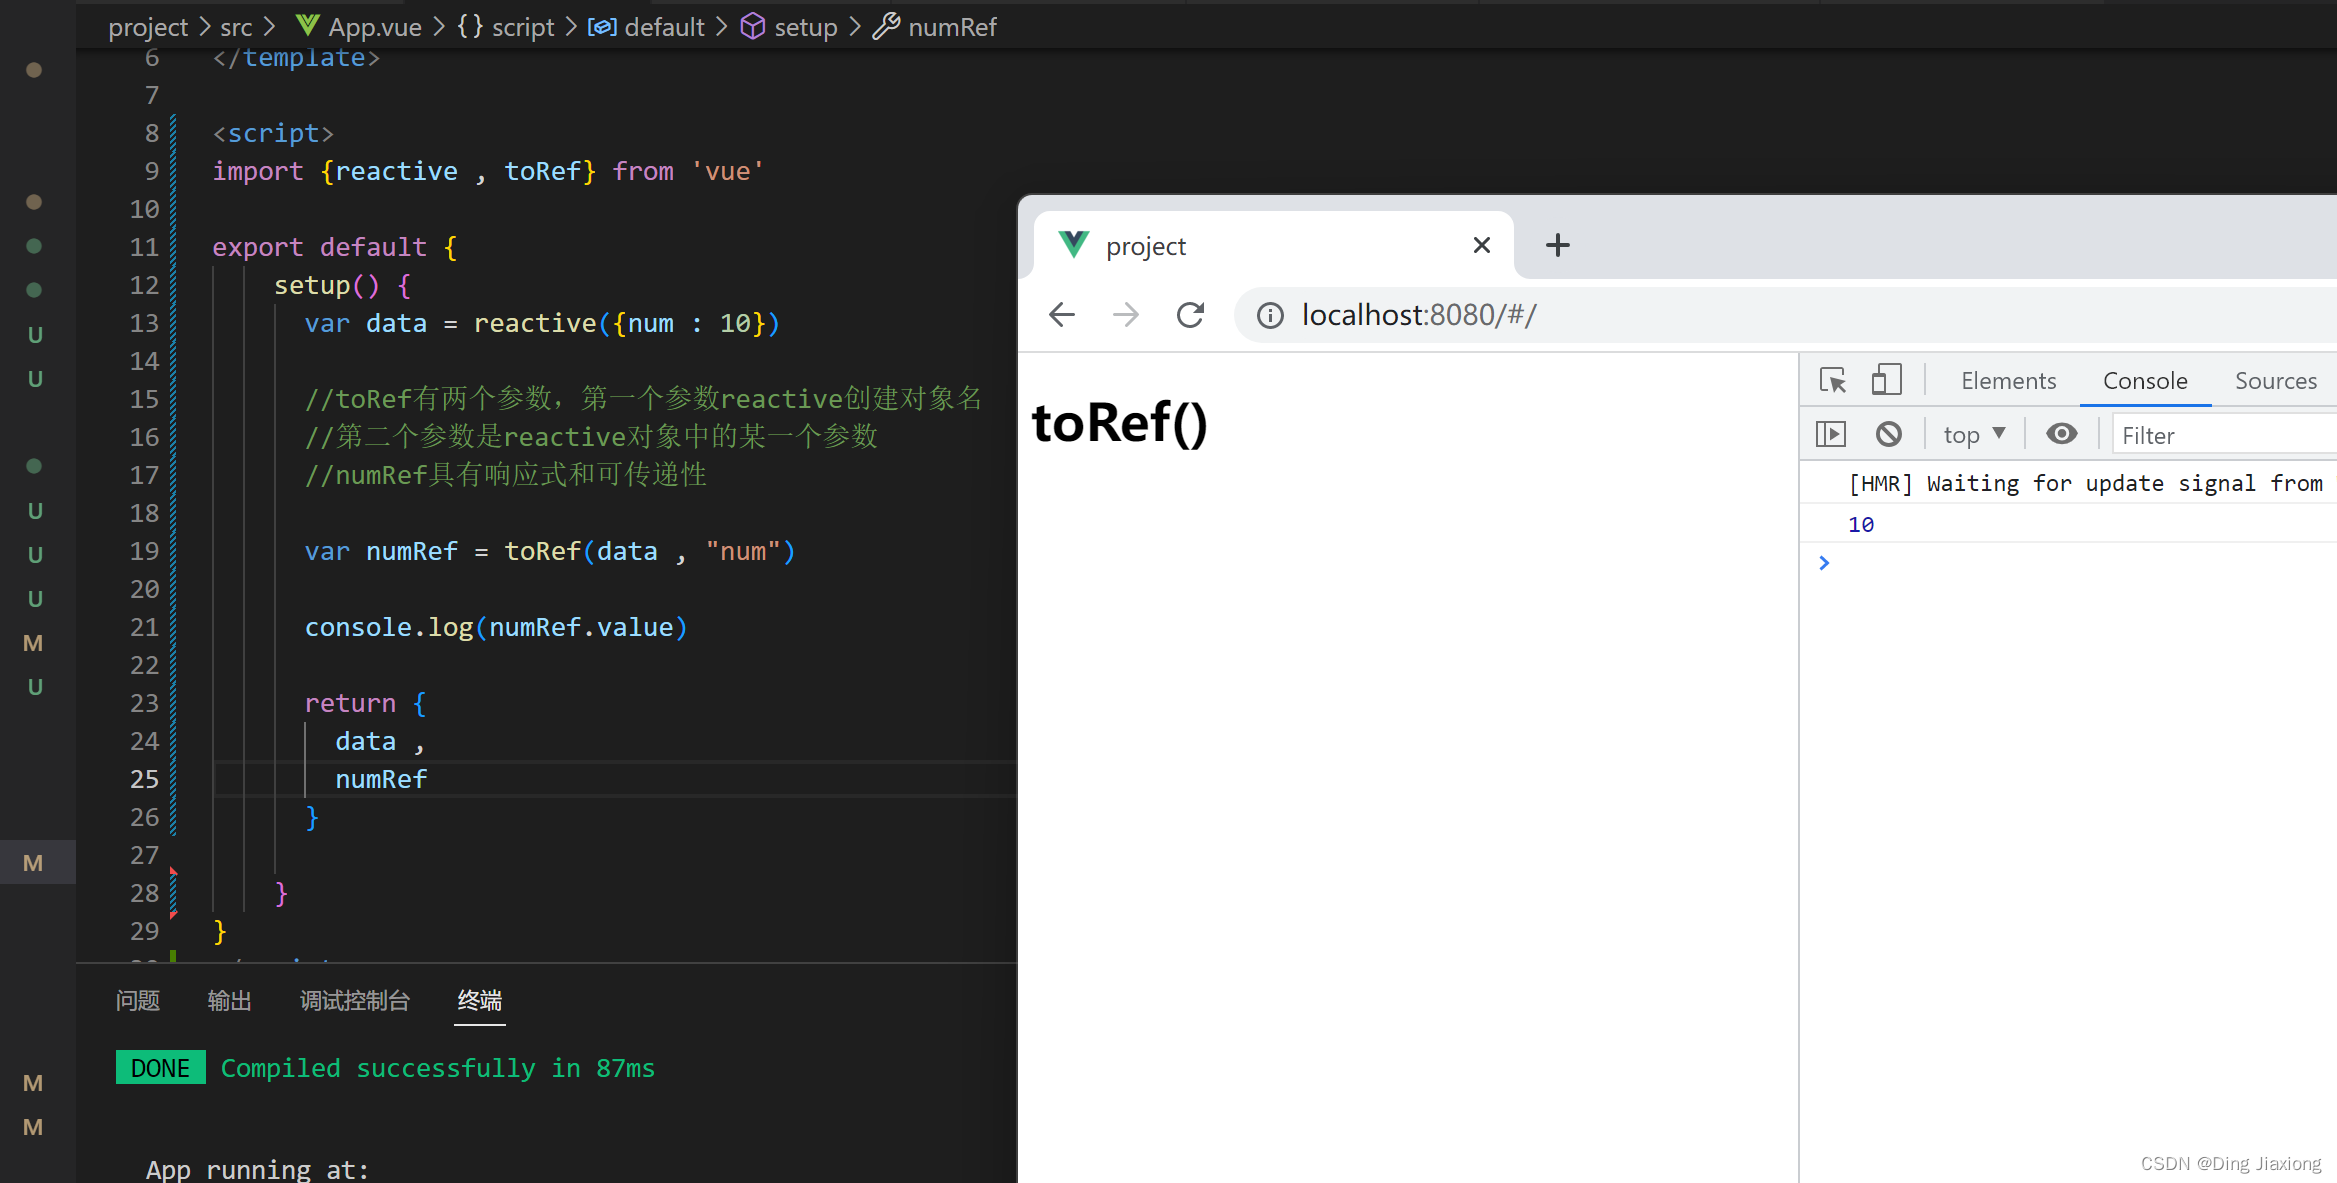Screen dimensions: 2337x1183
Task: View site information icon in address bar
Action: tap(1270, 316)
